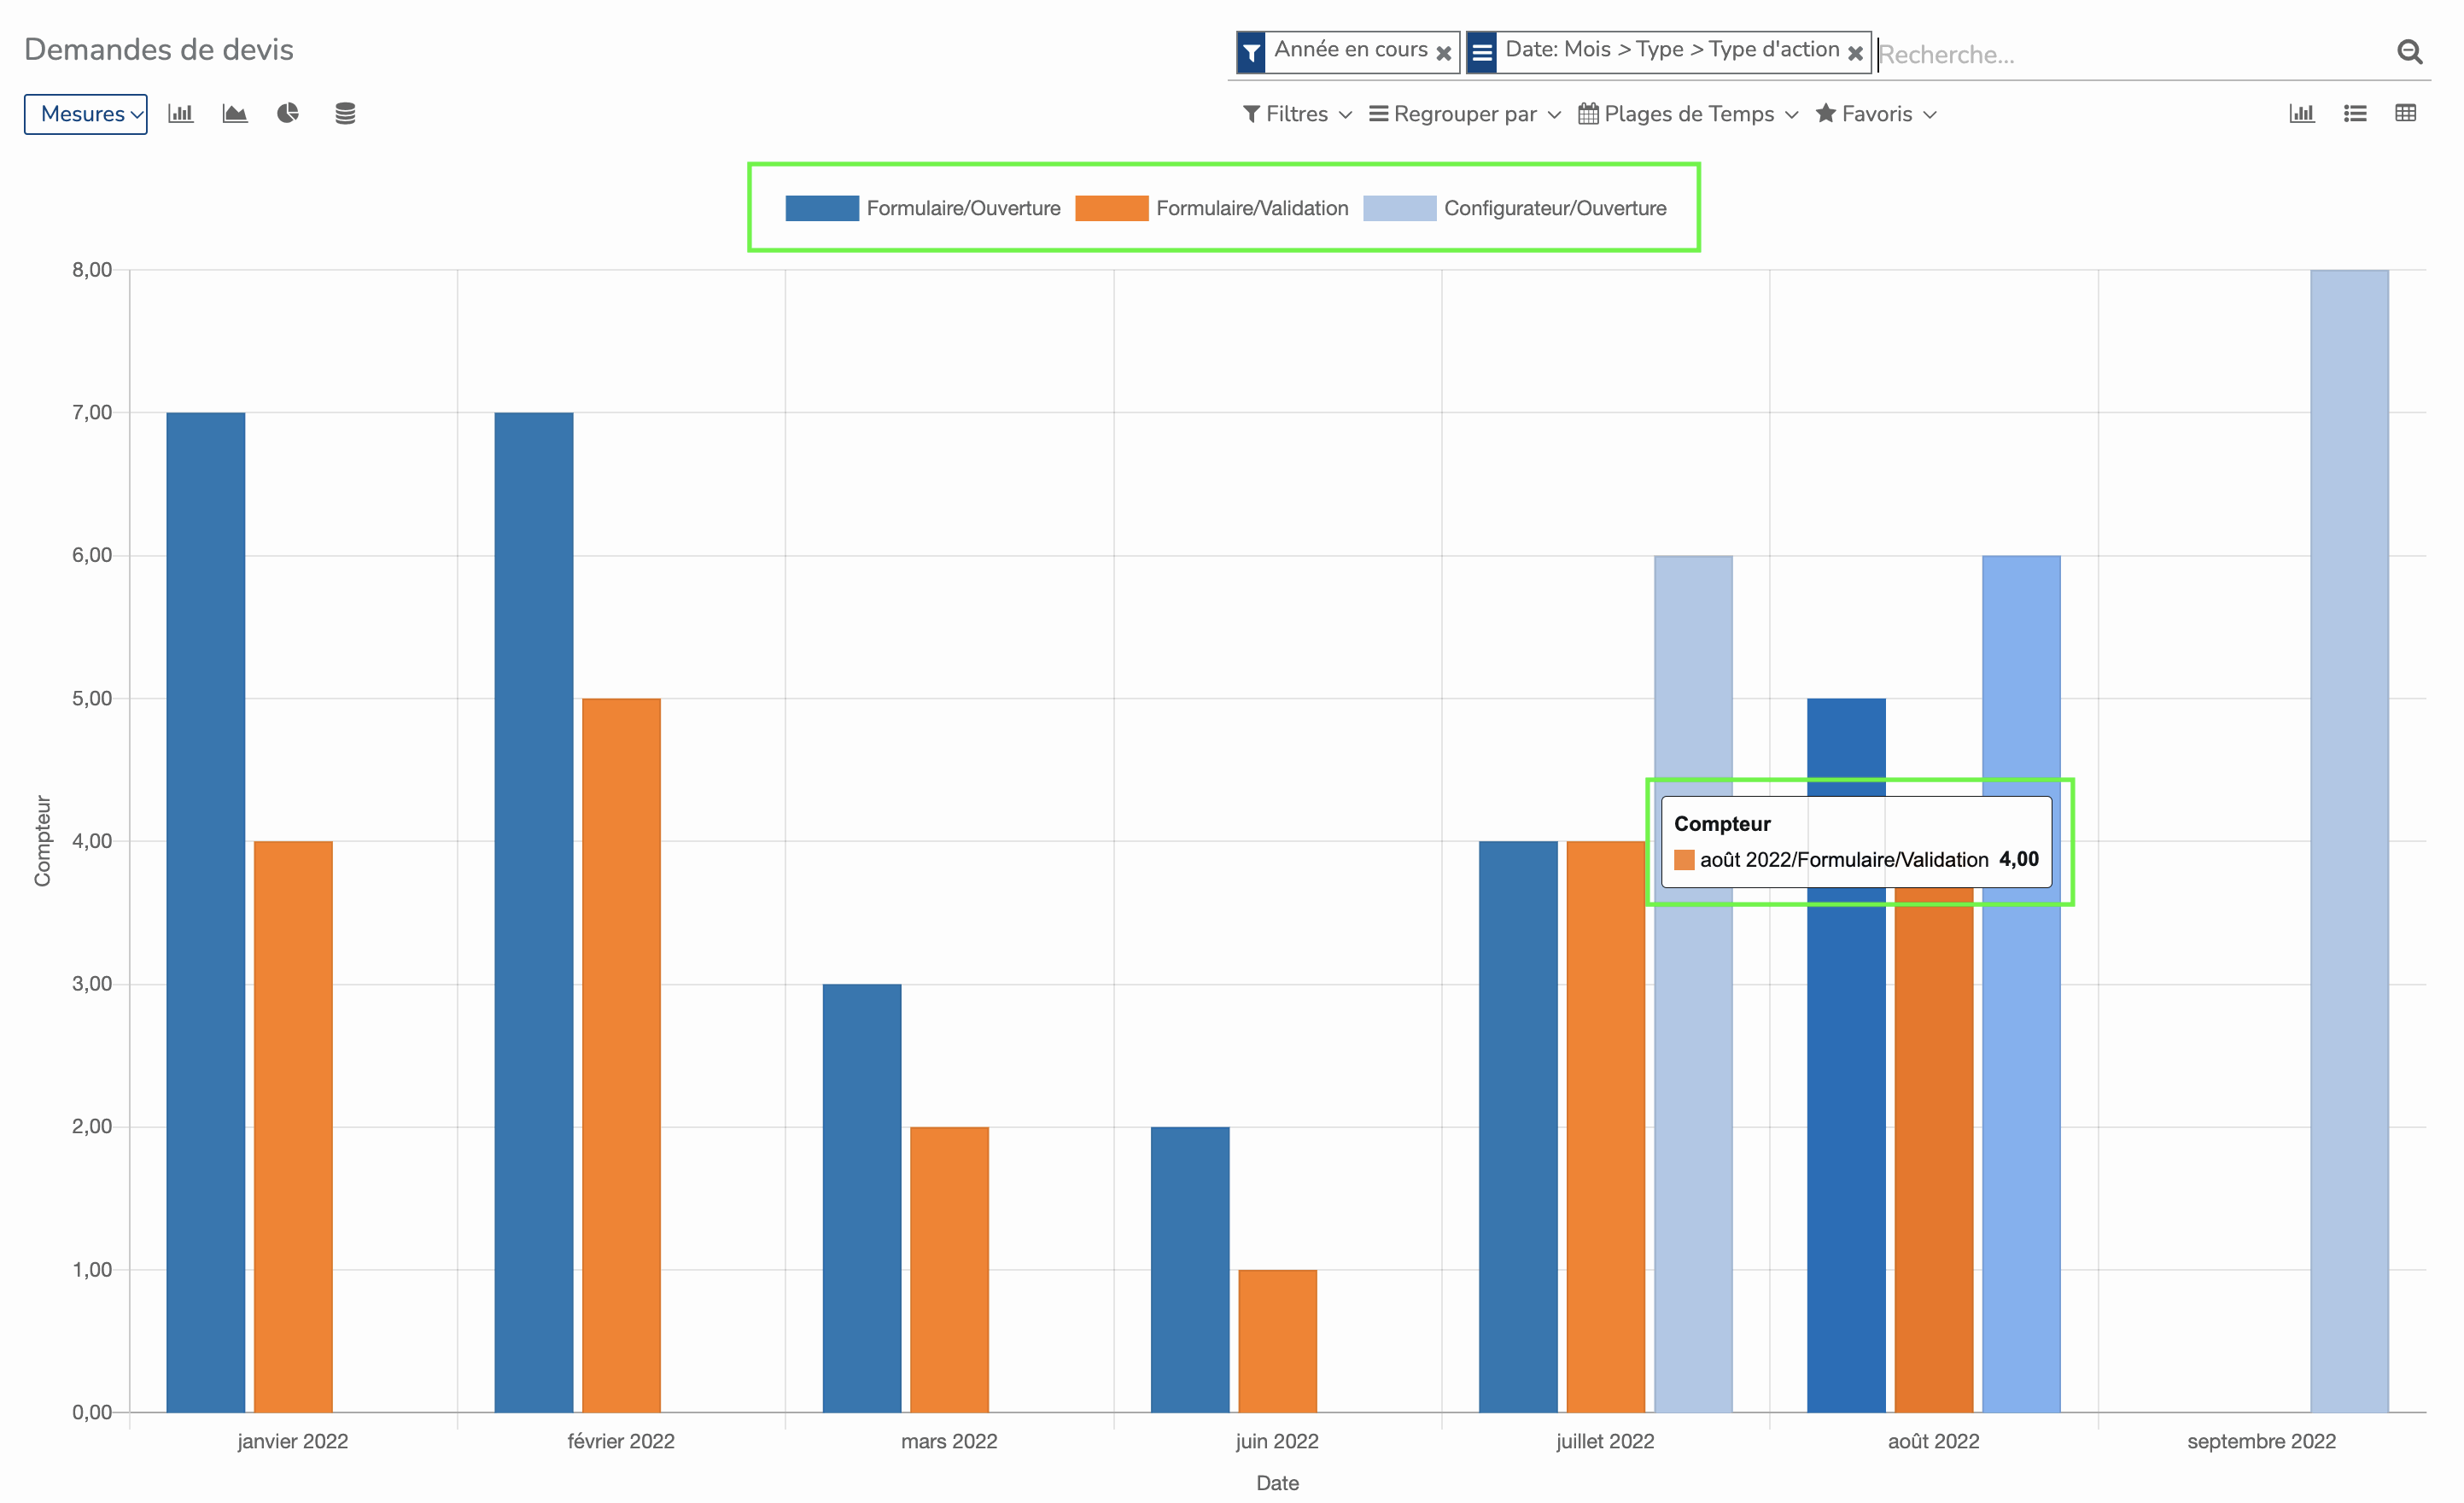Toggle Formulaire/Validation legend series
2464x1503 pixels.
click(1212, 208)
